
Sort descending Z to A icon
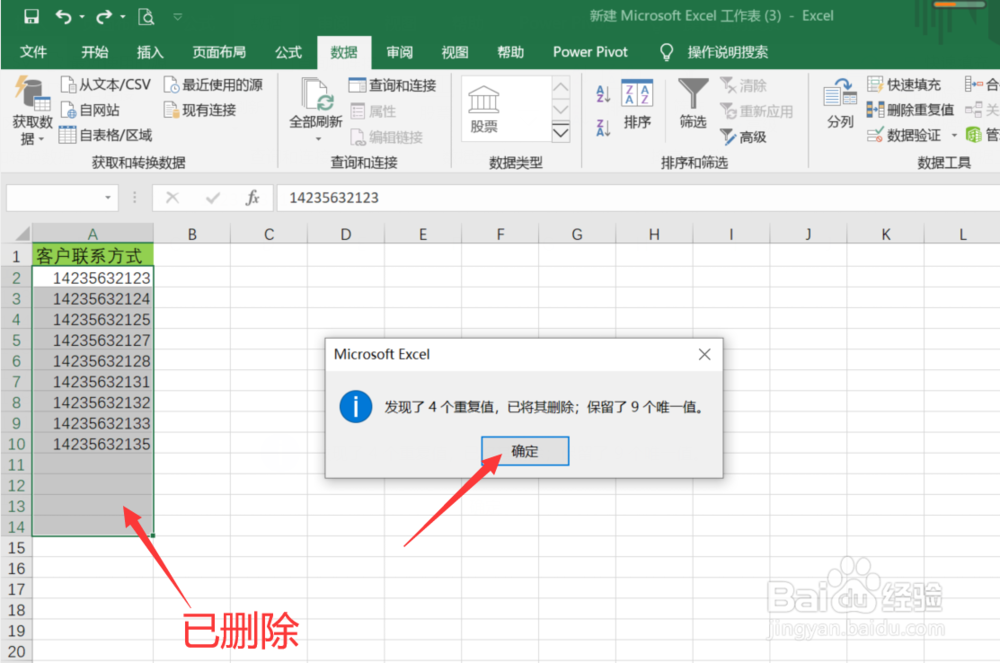pos(603,128)
